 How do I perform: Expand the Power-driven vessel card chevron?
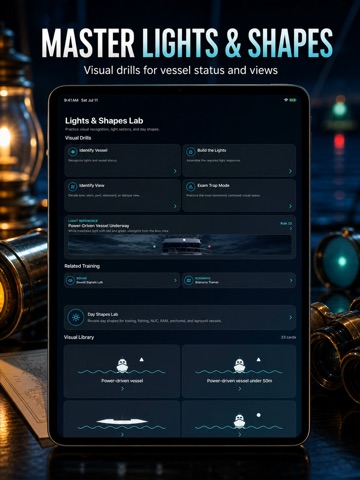pyautogui.click(x=122, y=389)
